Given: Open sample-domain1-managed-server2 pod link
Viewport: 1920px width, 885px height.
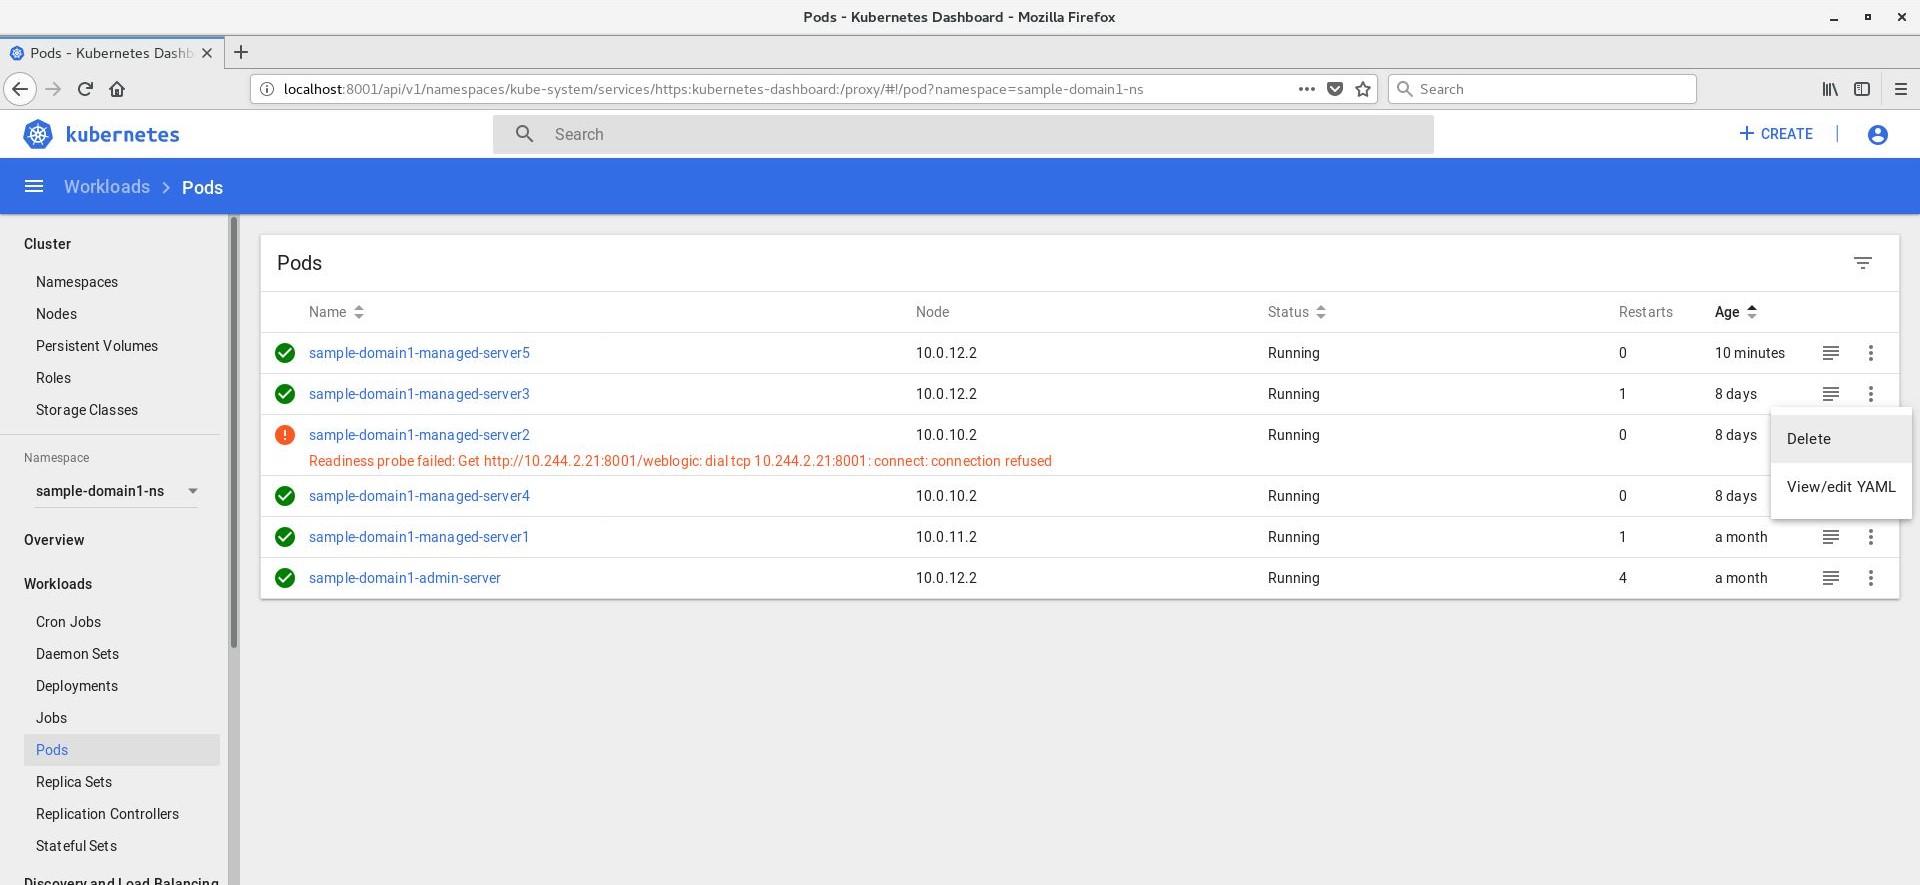Looking at the screenshot, I should [x=419, y=435].
